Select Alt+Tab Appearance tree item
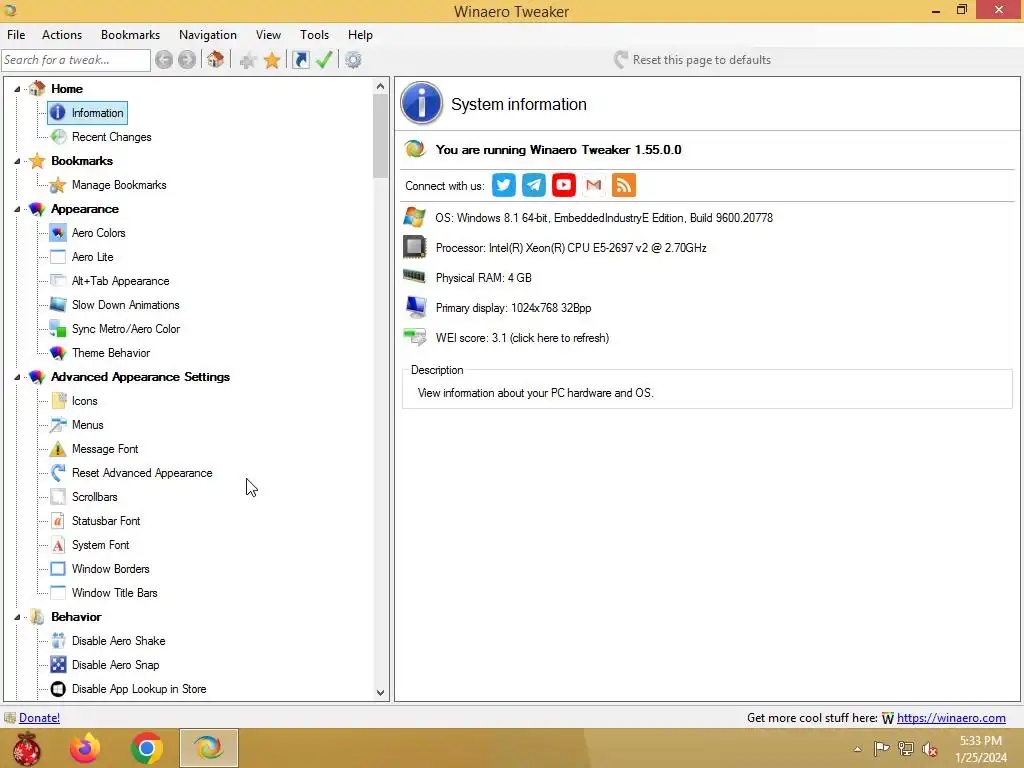 pos(121,281)
